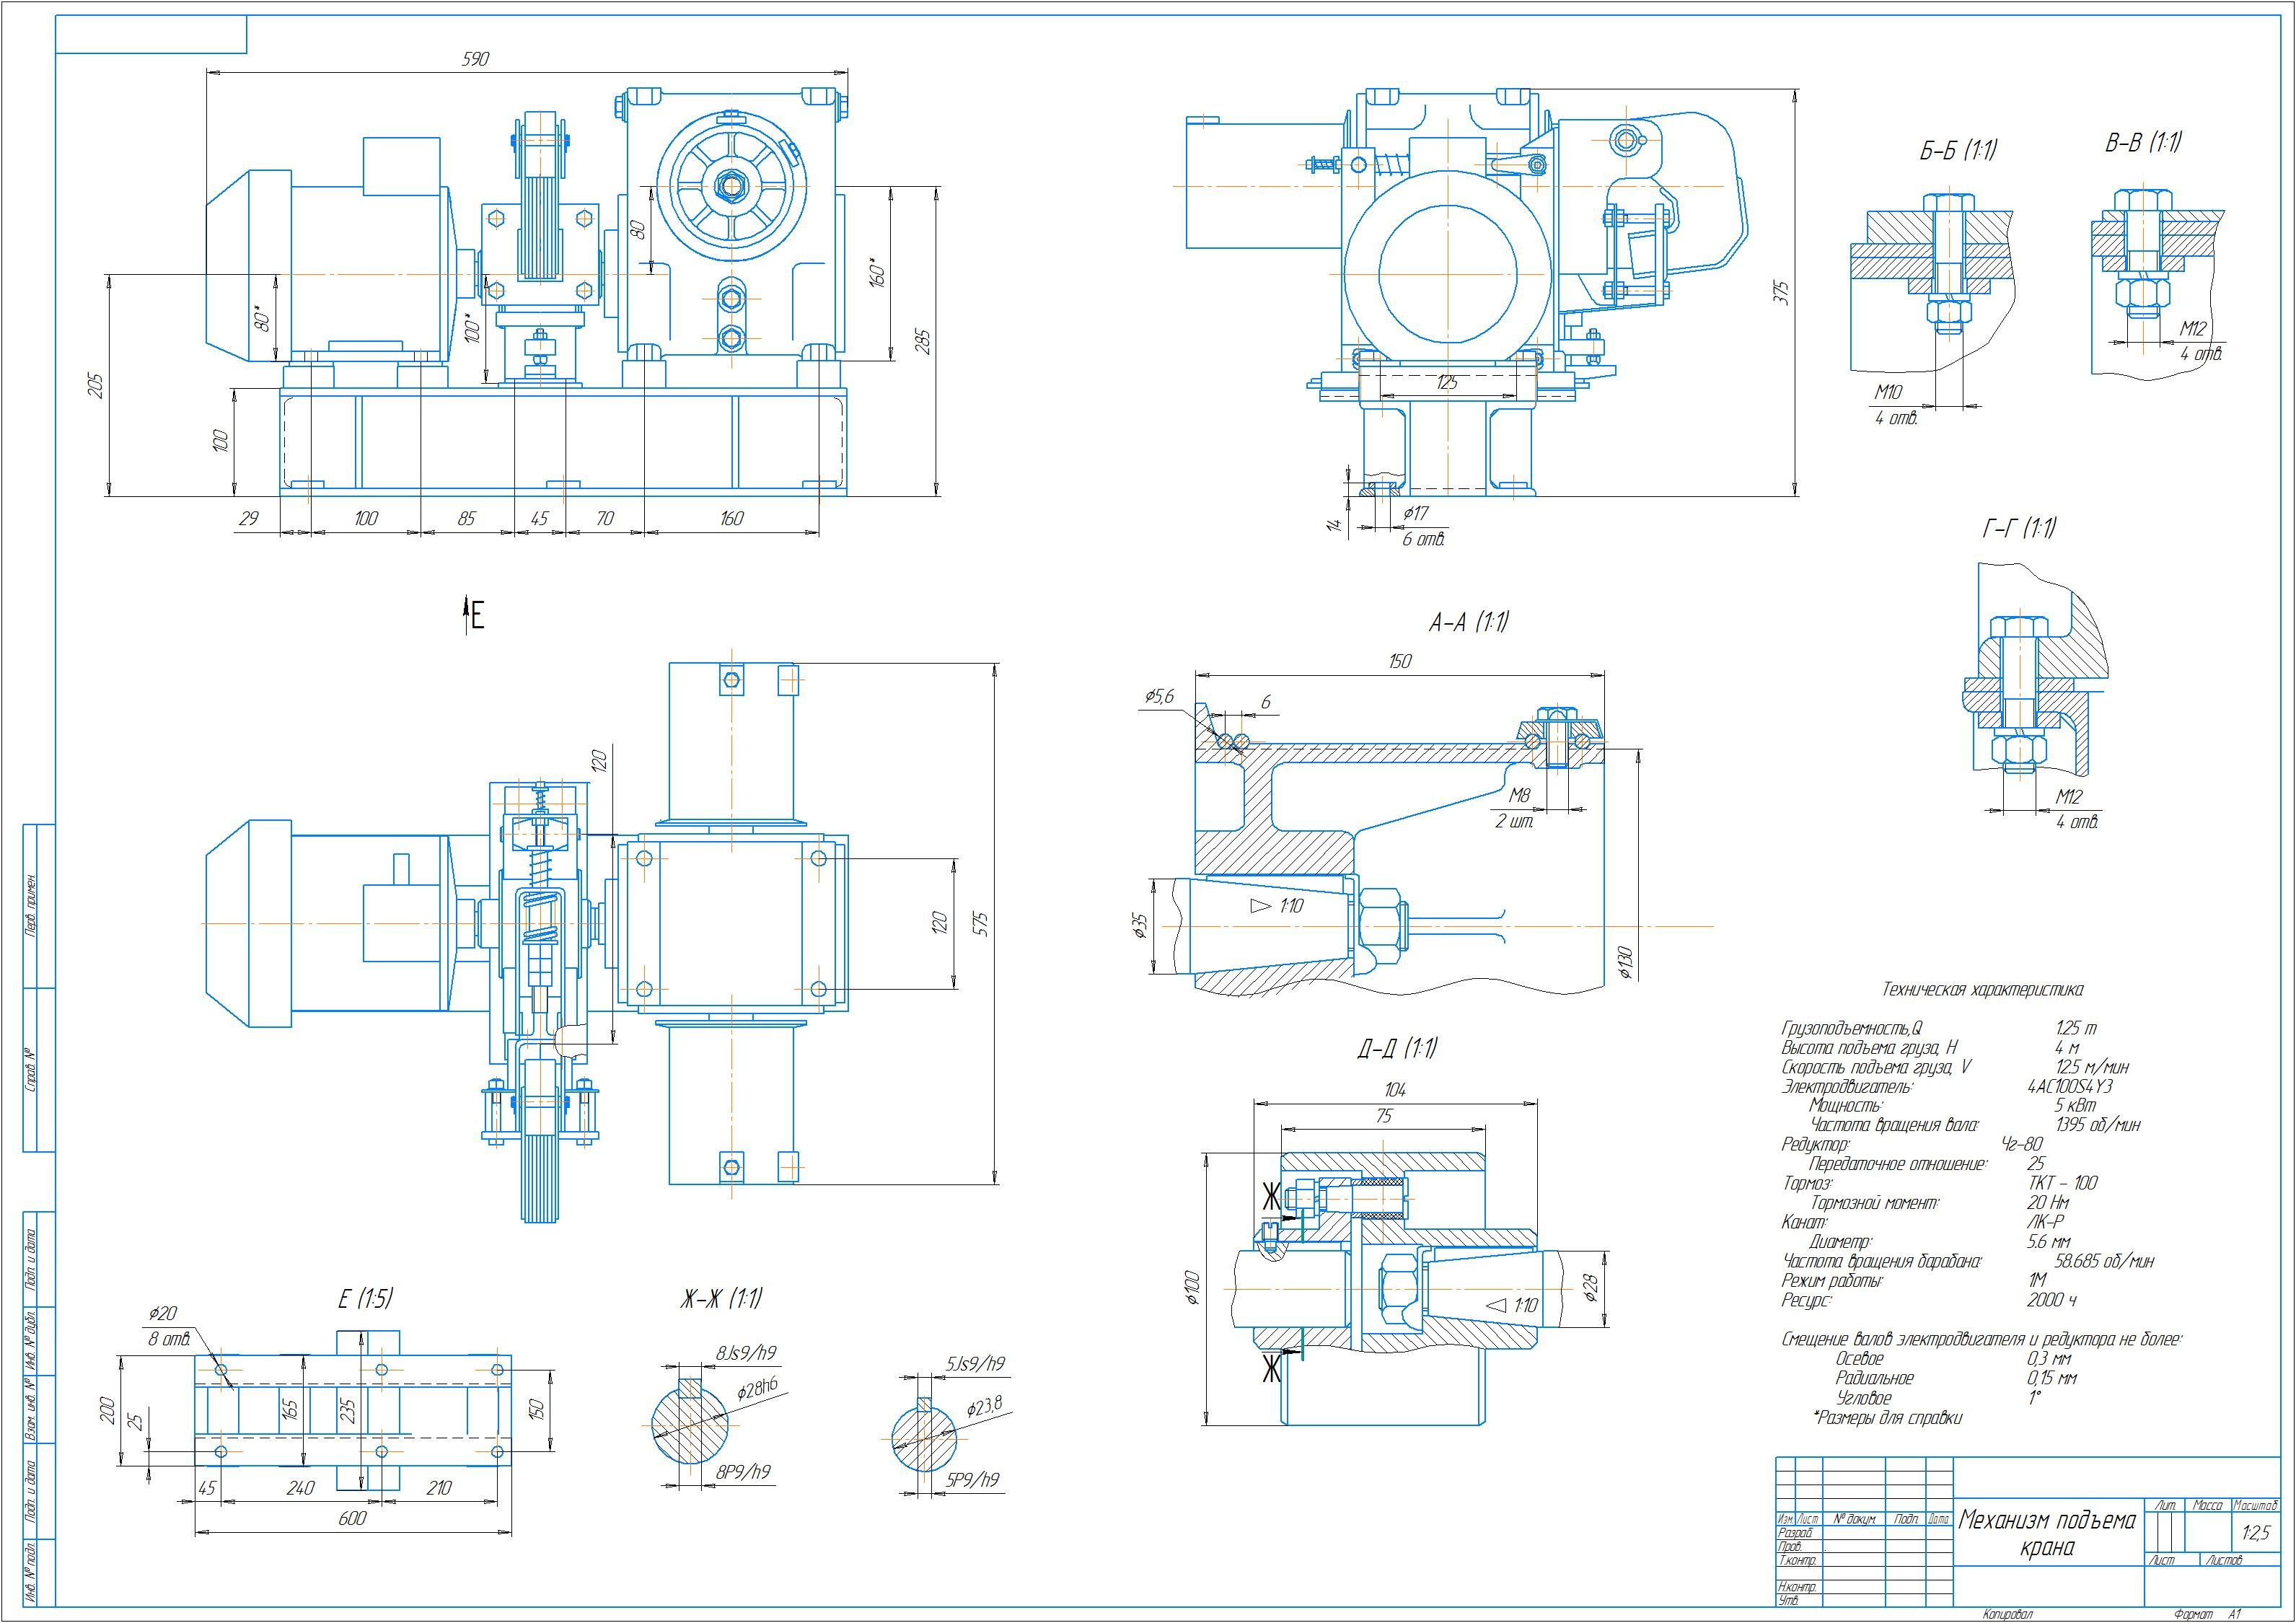Screen dimensions: 2296x1623
Task: Click the 600 dimension under view Е
Action: [352, 1518]
